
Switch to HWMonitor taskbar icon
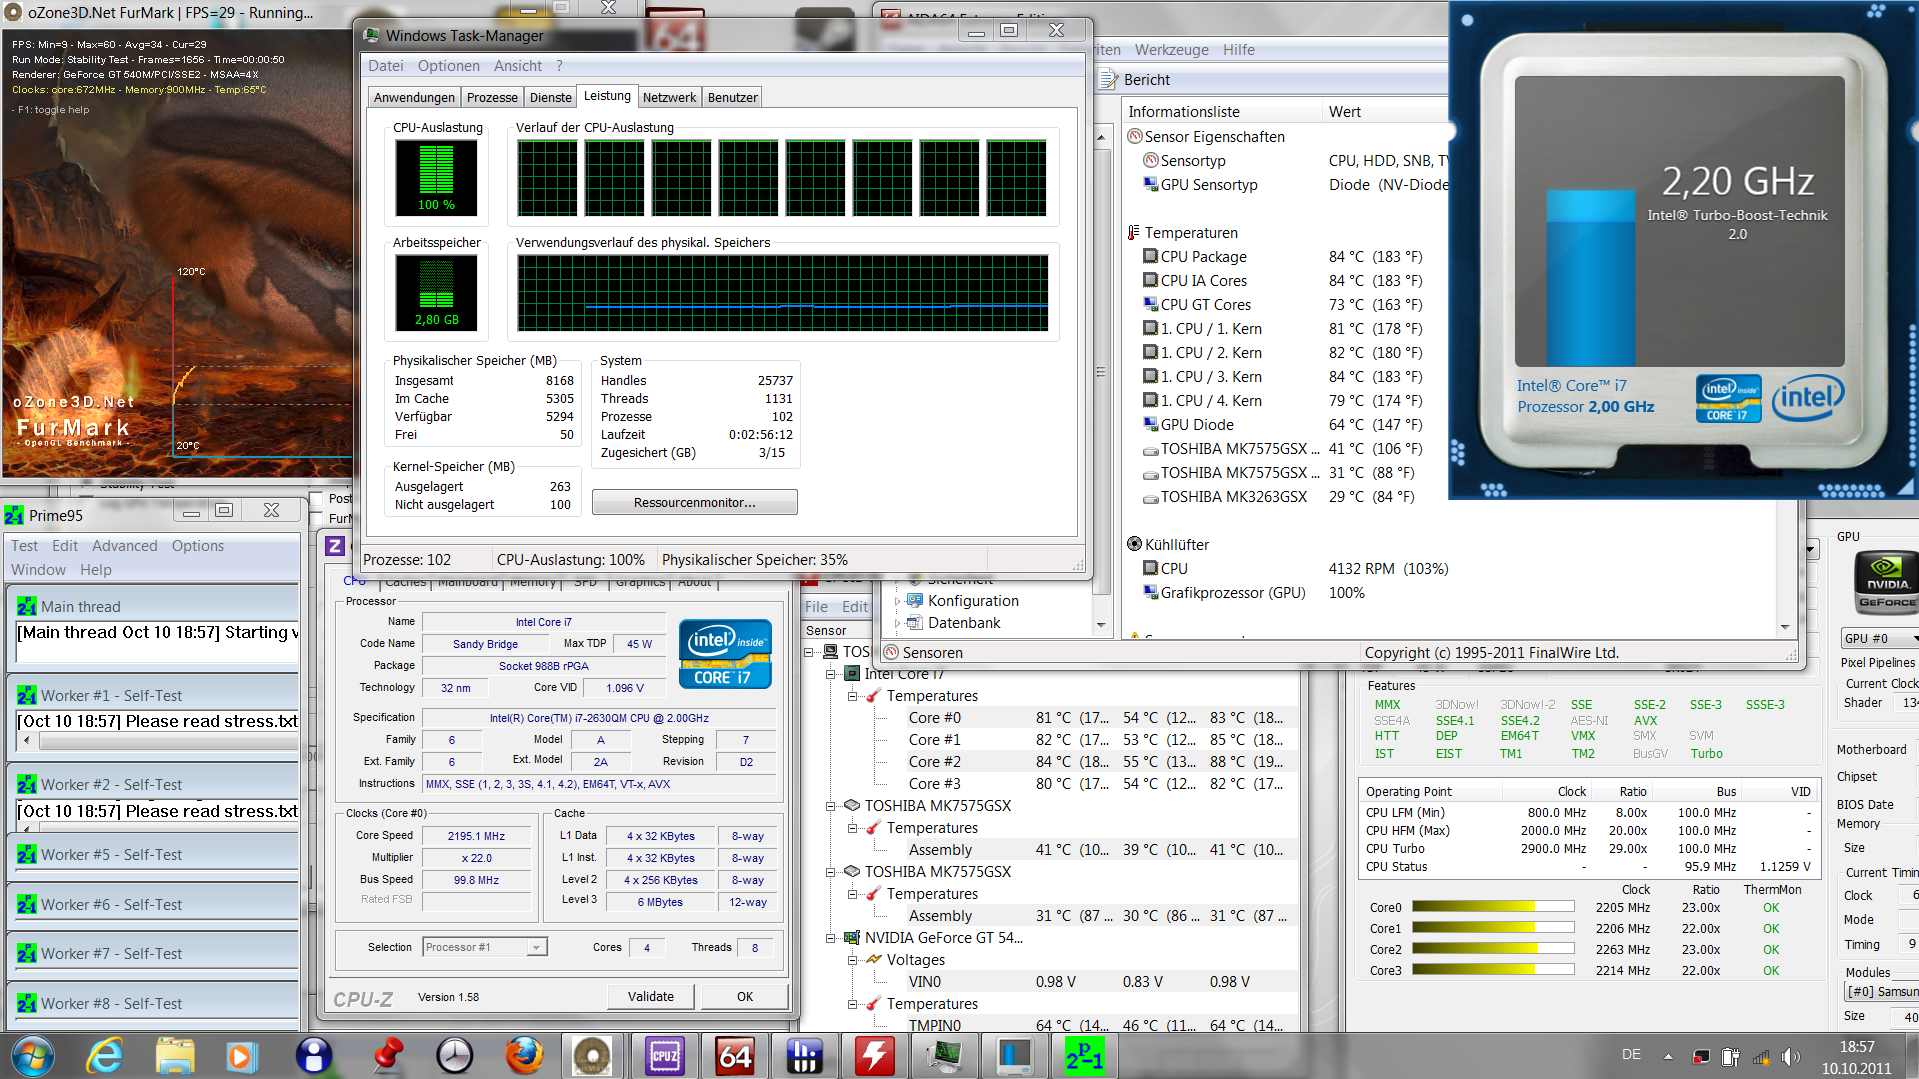pos(804,1056)
